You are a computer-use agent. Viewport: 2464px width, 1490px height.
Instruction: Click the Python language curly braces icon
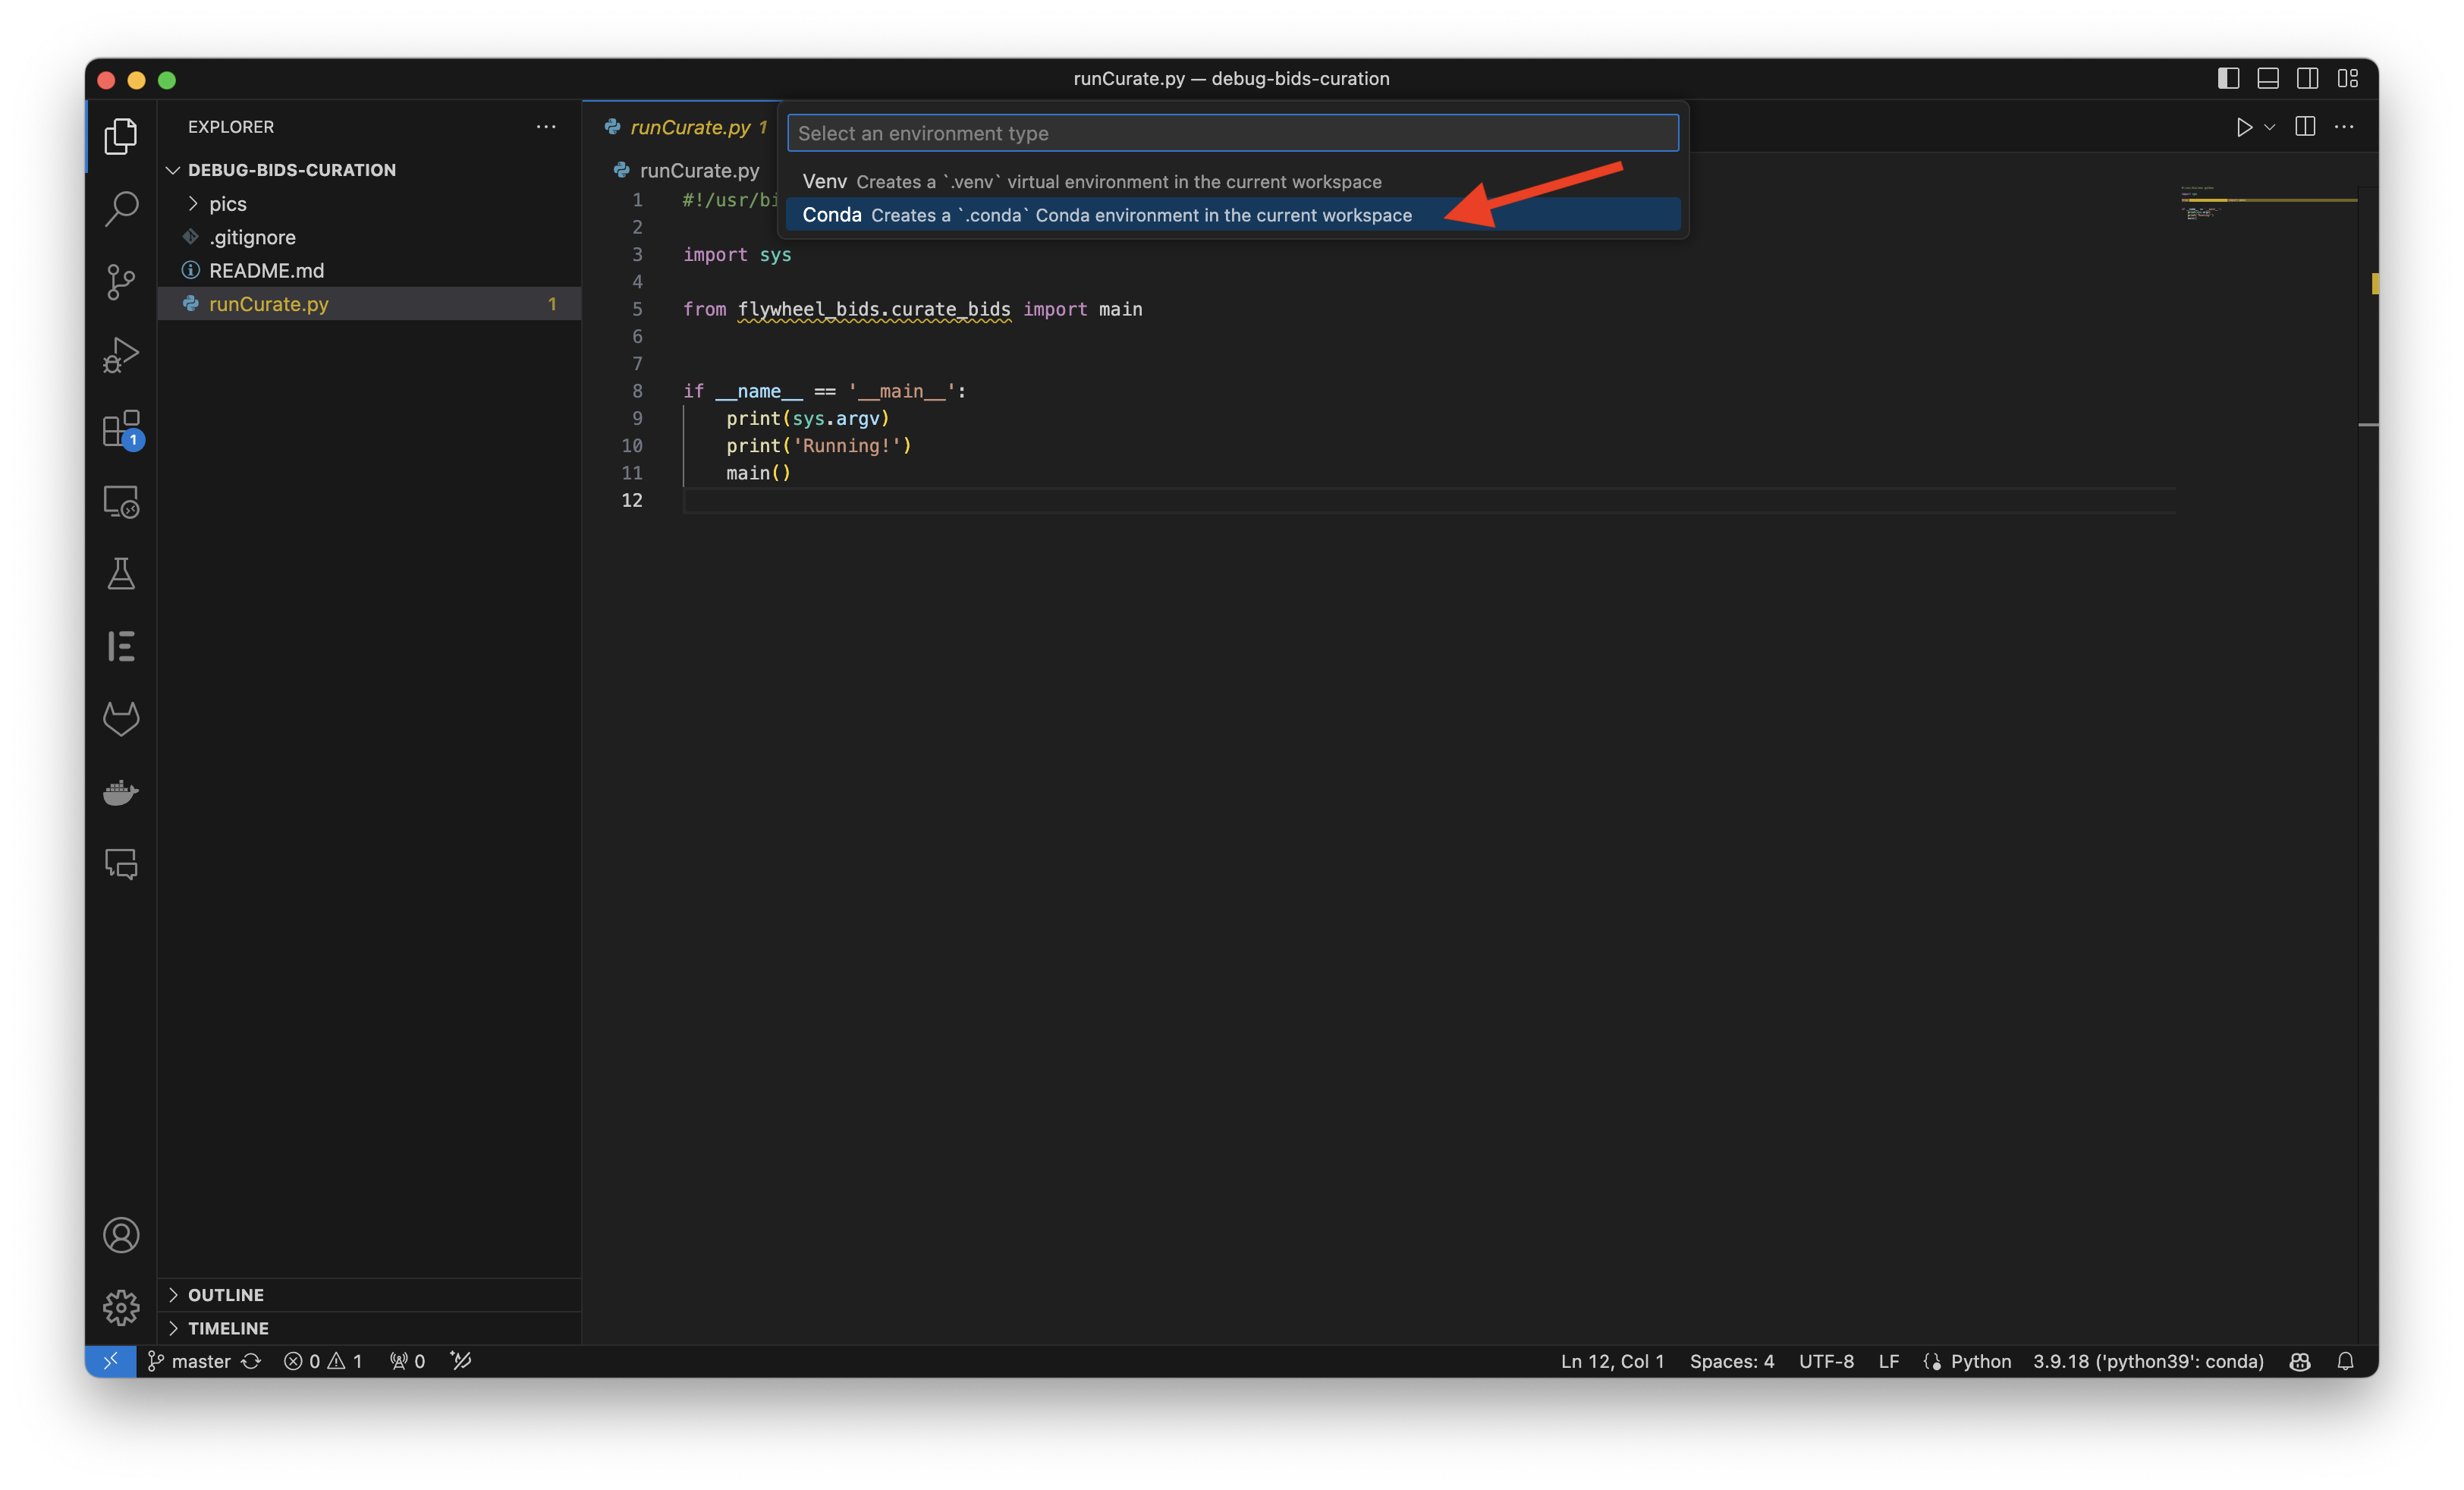tap(1932, 1361)
